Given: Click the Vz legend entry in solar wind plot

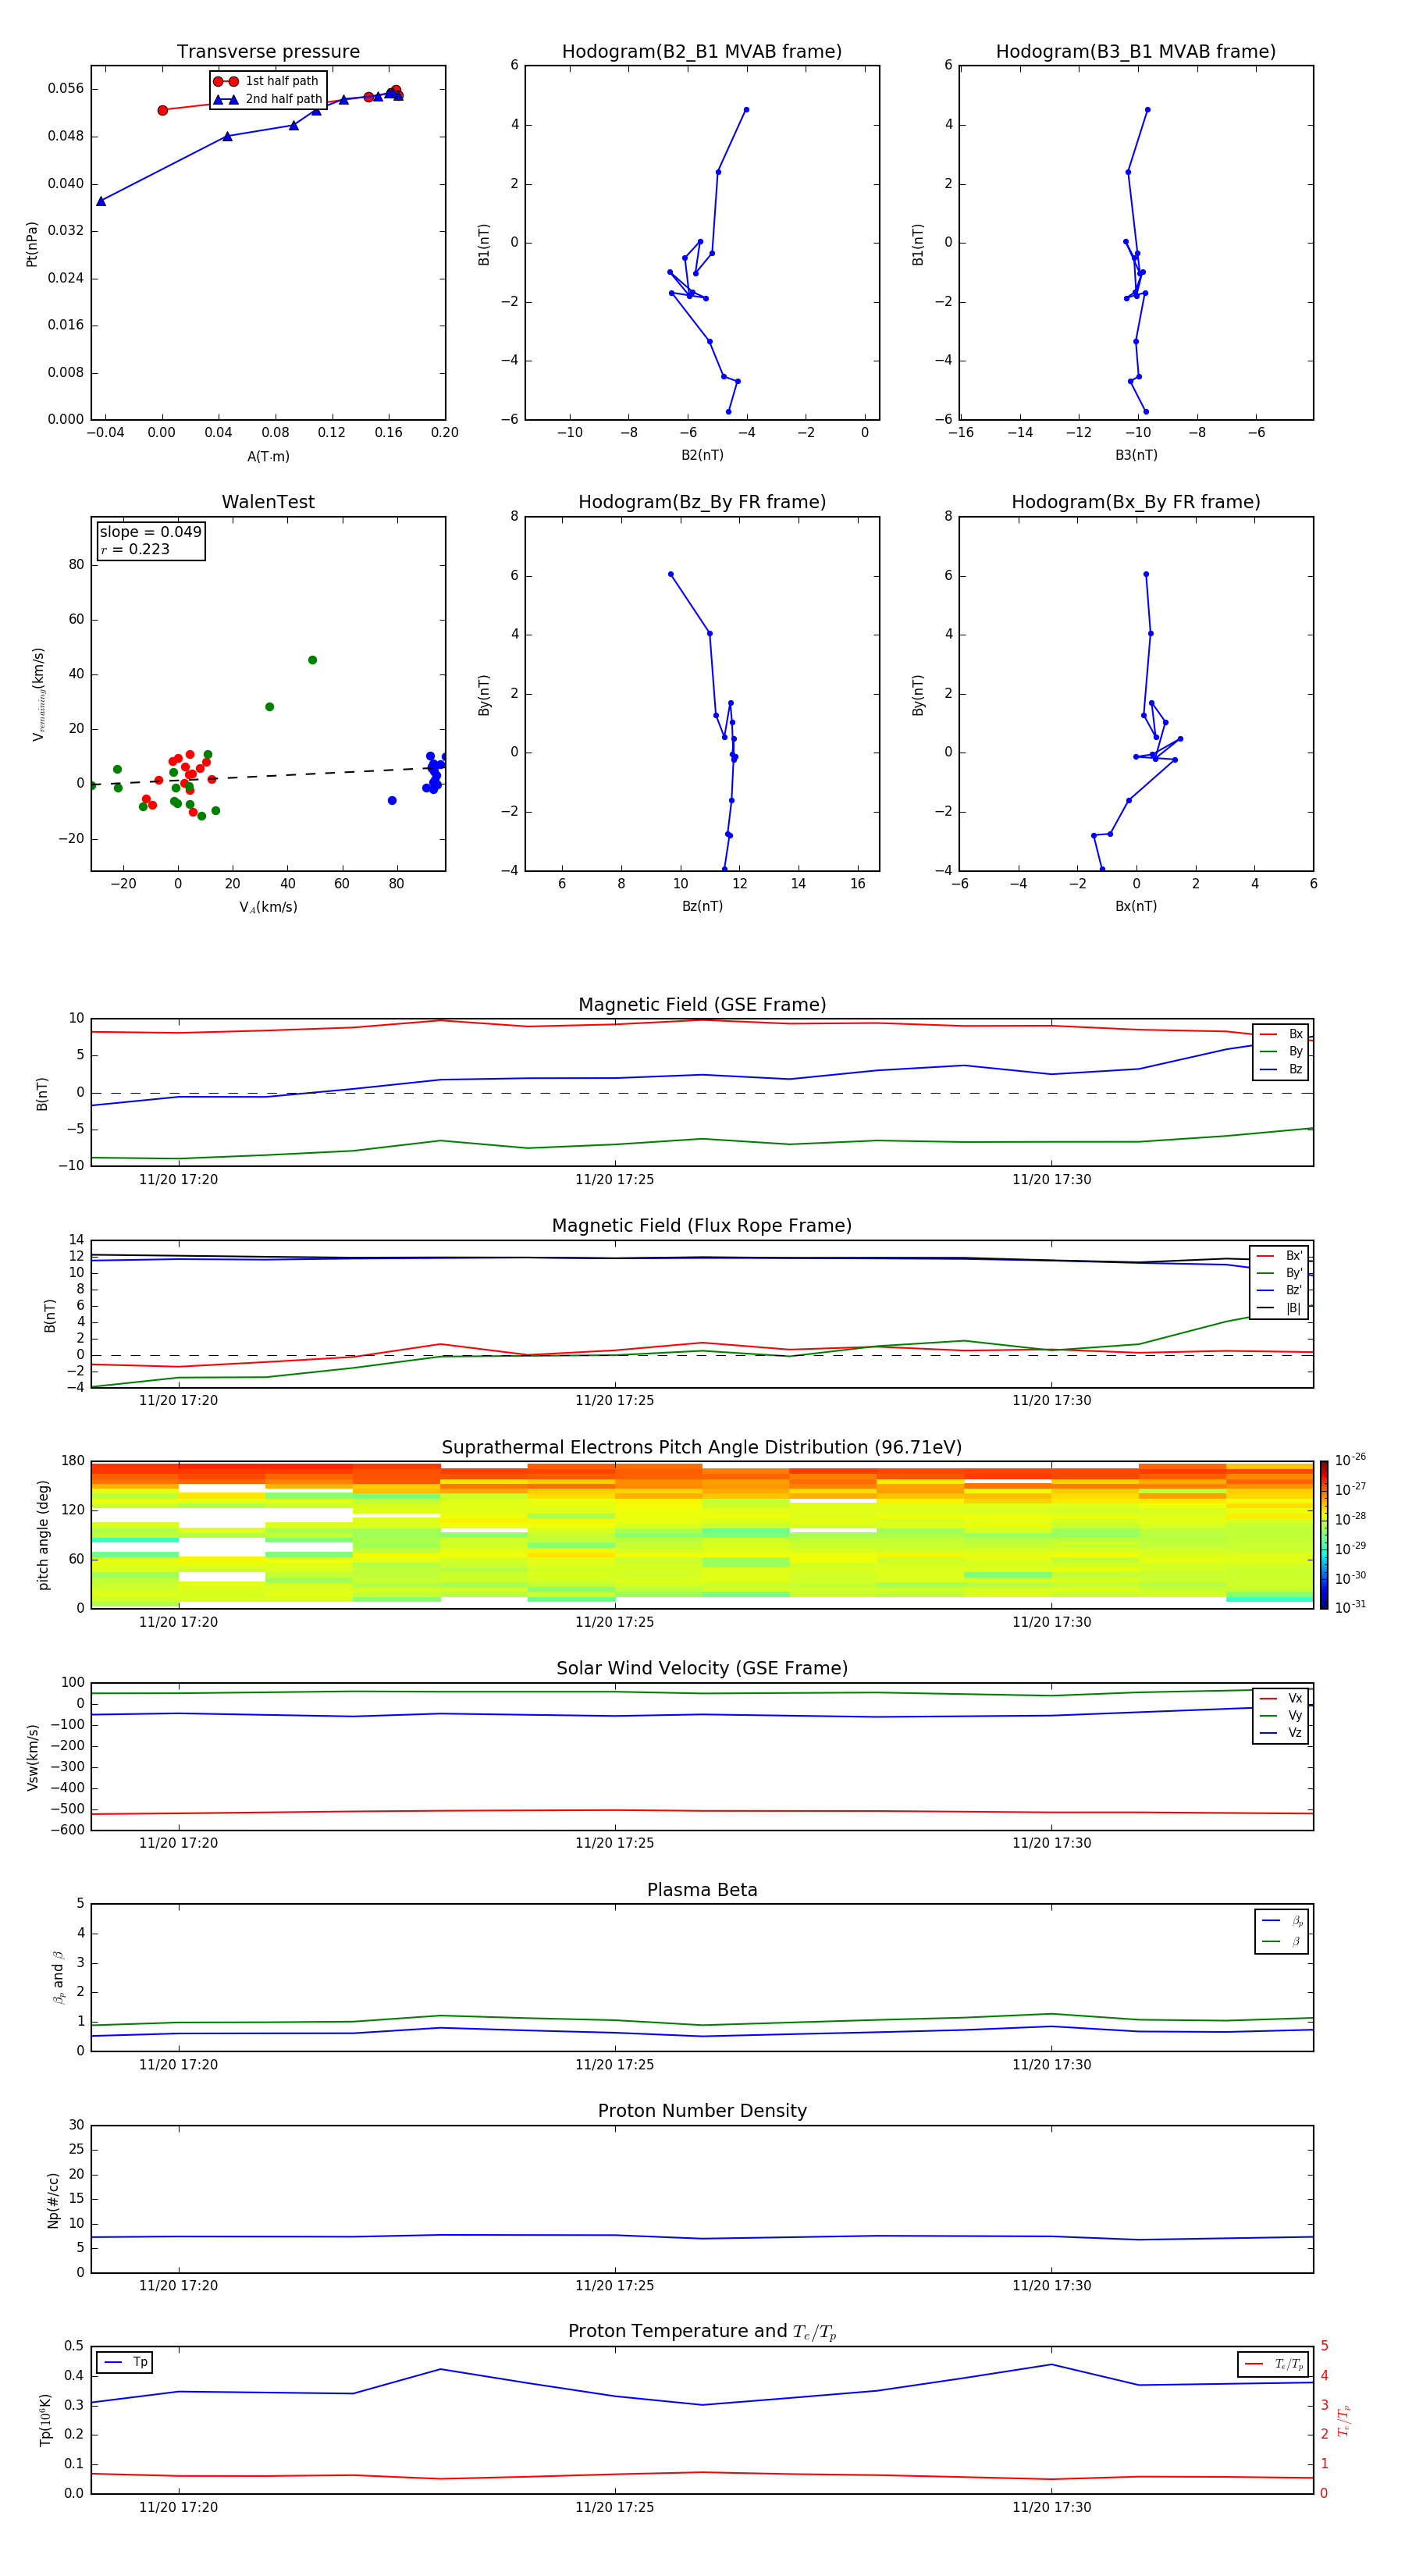Looking at the screenshot, I should 1281,1733.
